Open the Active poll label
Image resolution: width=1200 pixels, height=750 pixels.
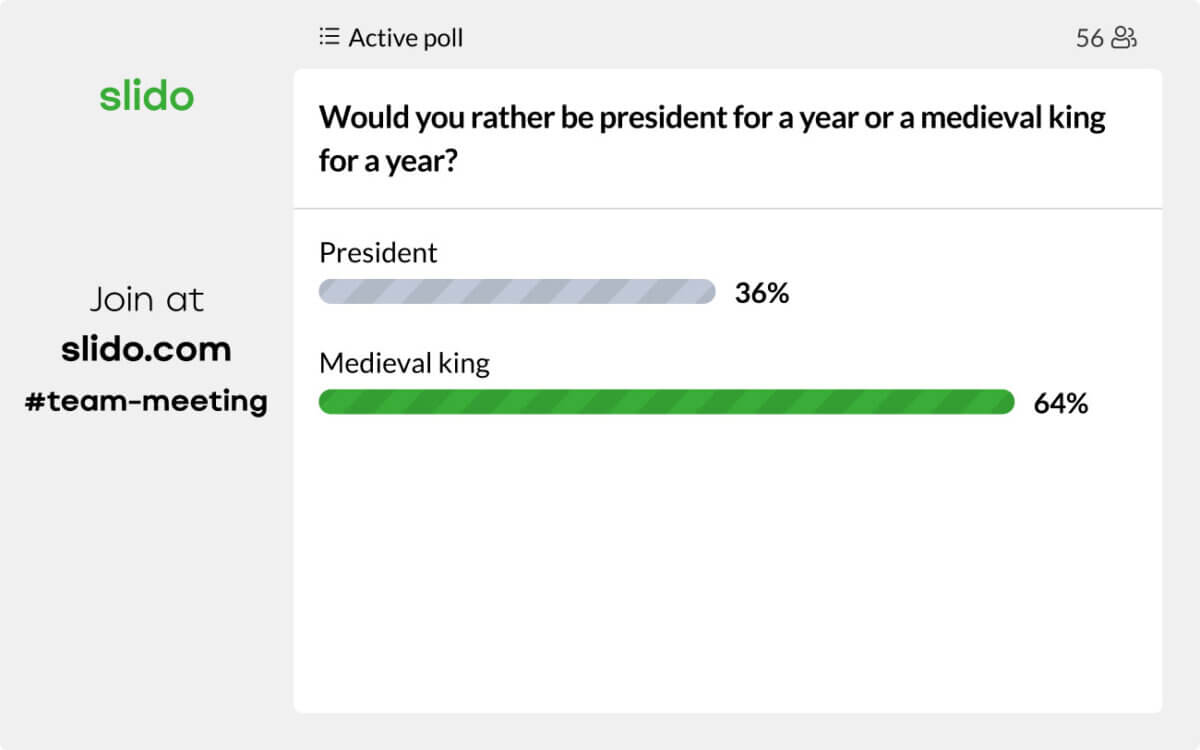(x=405, y=38)
